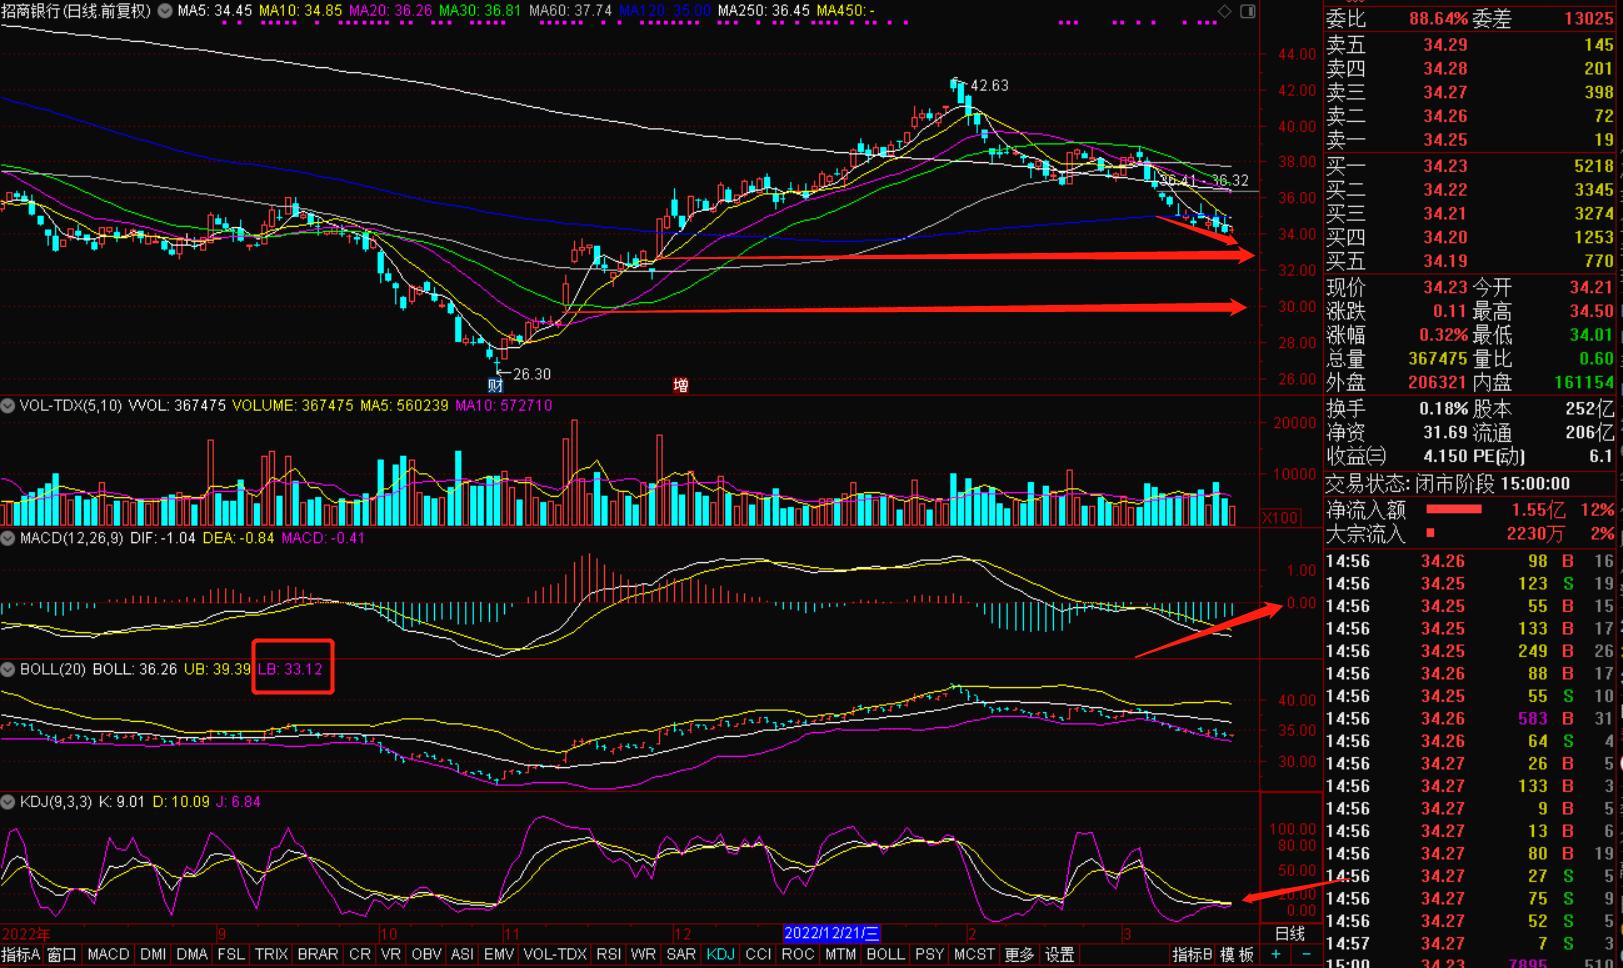The image size is (1623, 968).
Task: Select the BOLL indicator tab
Action: click(885, 955)
